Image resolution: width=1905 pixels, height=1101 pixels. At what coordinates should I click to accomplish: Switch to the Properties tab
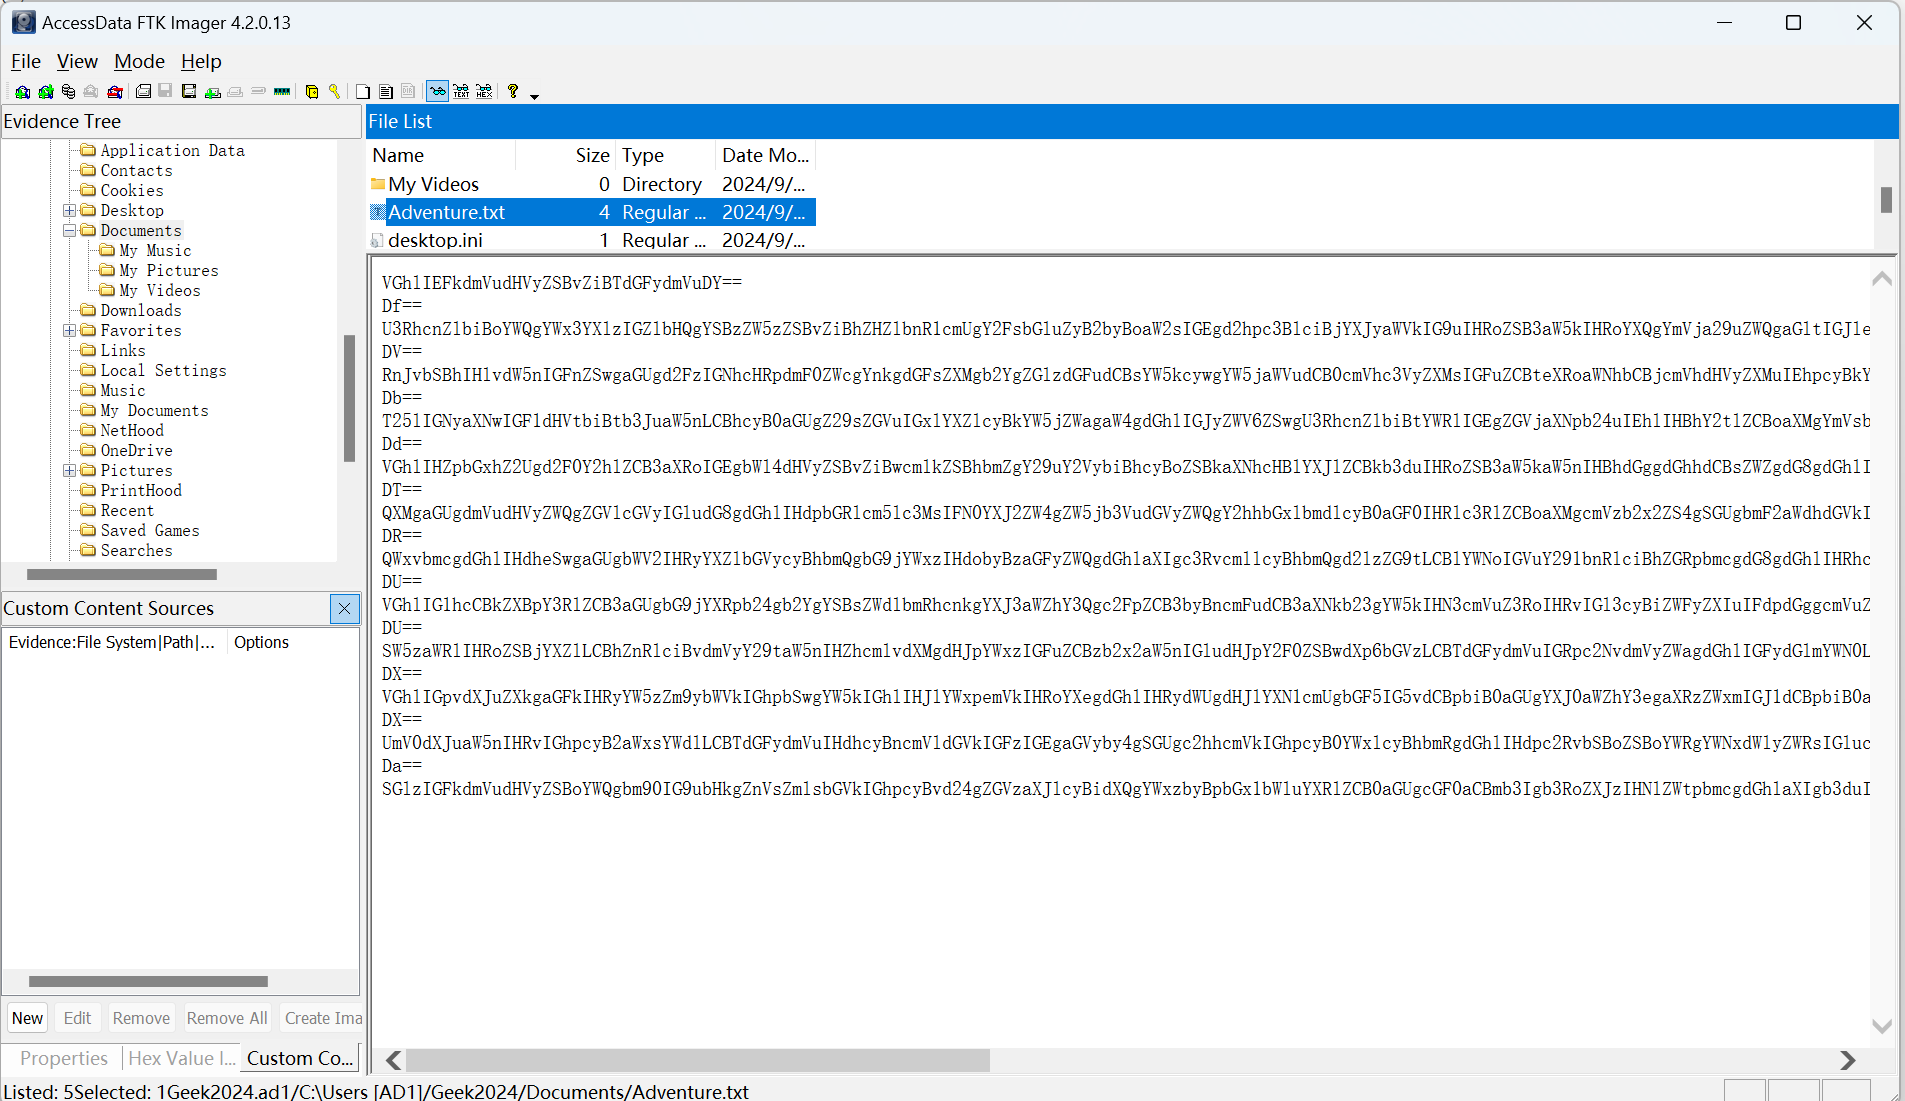pos(63,1058)
